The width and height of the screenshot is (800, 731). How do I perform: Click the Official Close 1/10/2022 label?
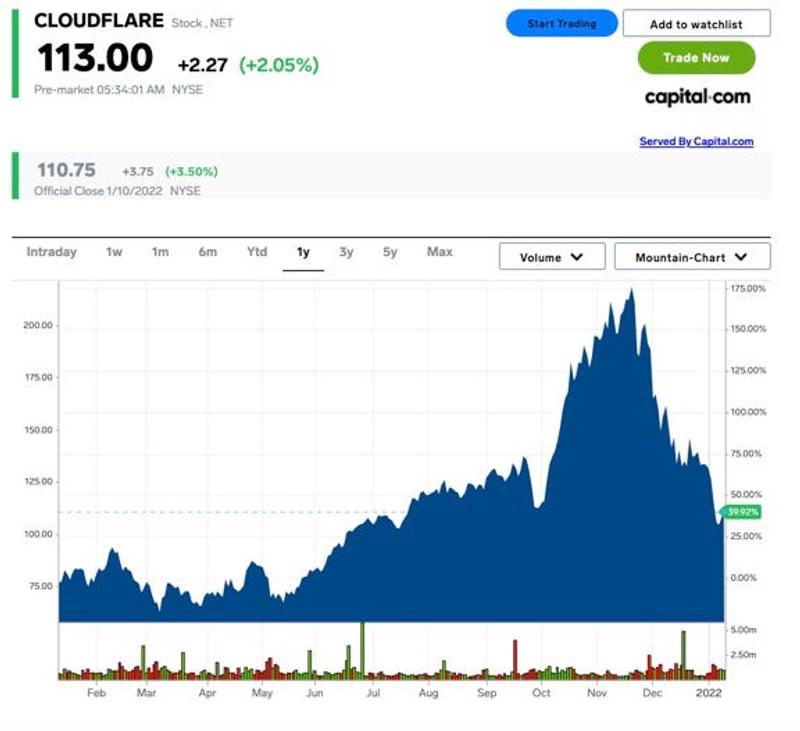pyautogui.click(x=97, y=191)
